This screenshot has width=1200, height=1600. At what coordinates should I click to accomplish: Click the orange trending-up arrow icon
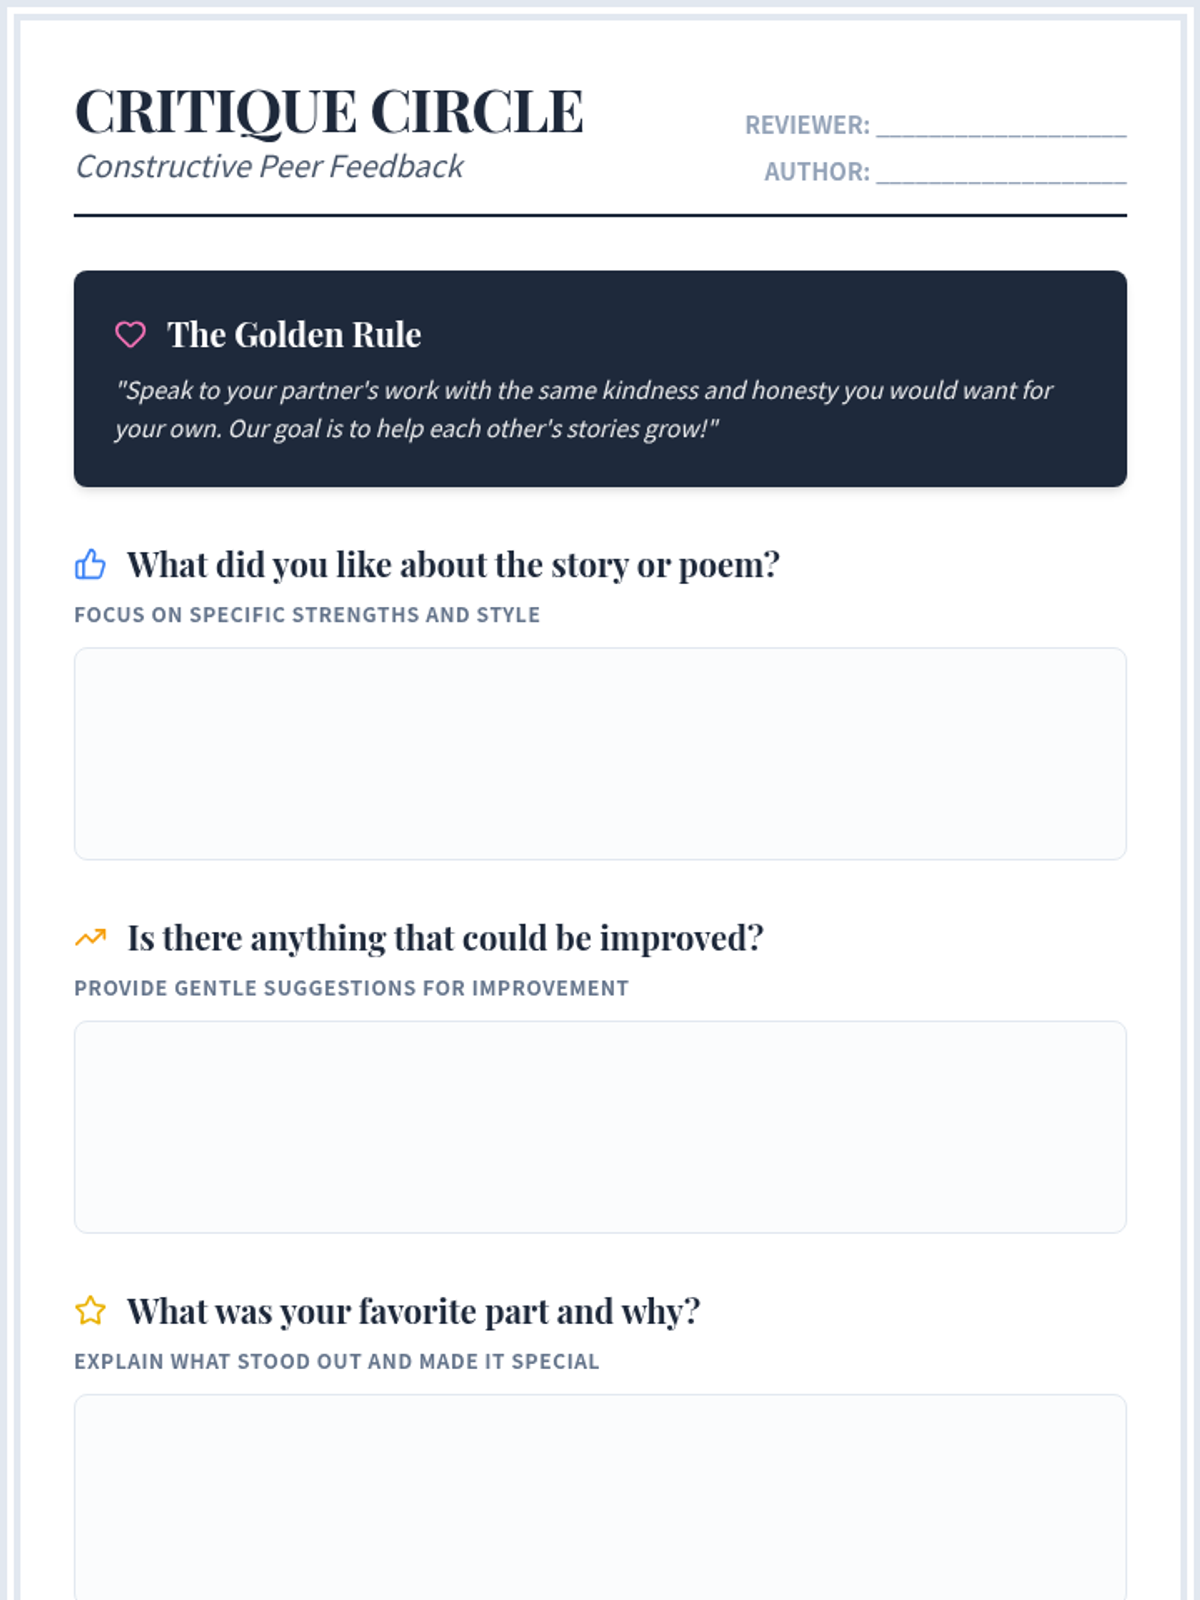pyautogui.click(x=90, y=938)
